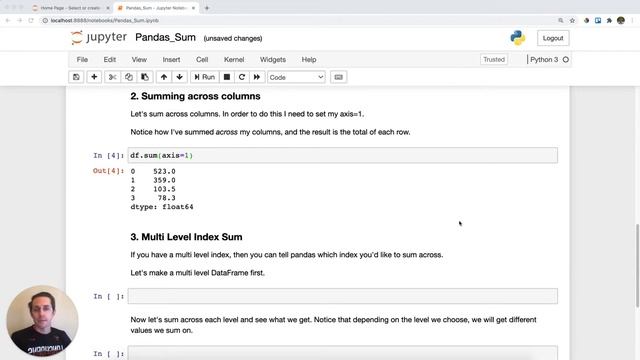
Task: Click the Trusted notebook indicator
Action: (x=494, y=60)
